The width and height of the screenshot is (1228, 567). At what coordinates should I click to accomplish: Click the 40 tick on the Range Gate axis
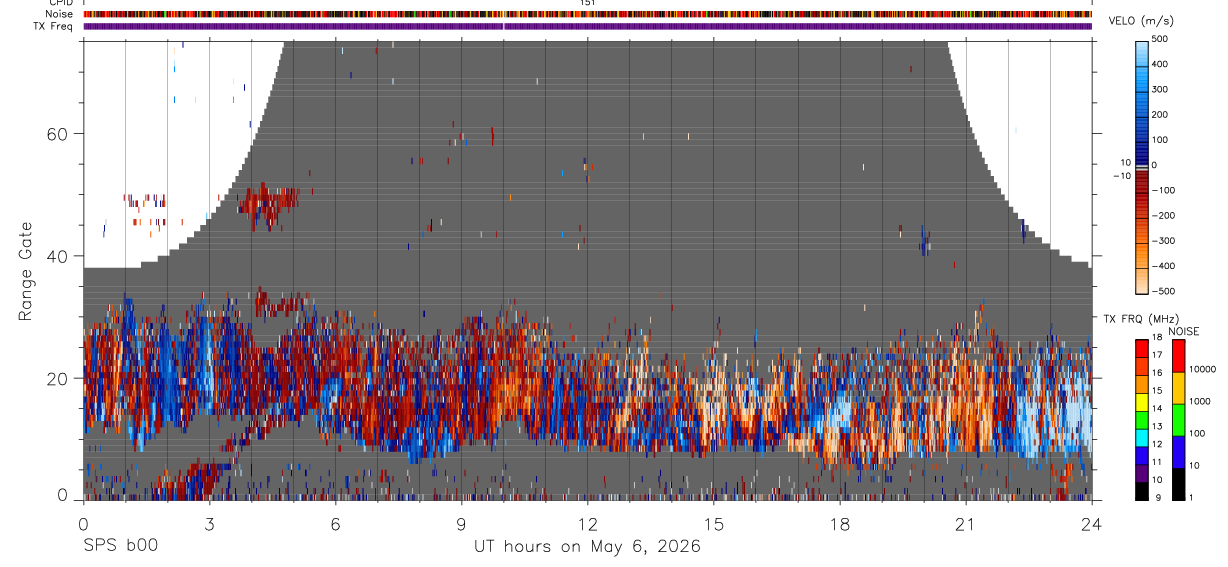click(x=58, y=256)
